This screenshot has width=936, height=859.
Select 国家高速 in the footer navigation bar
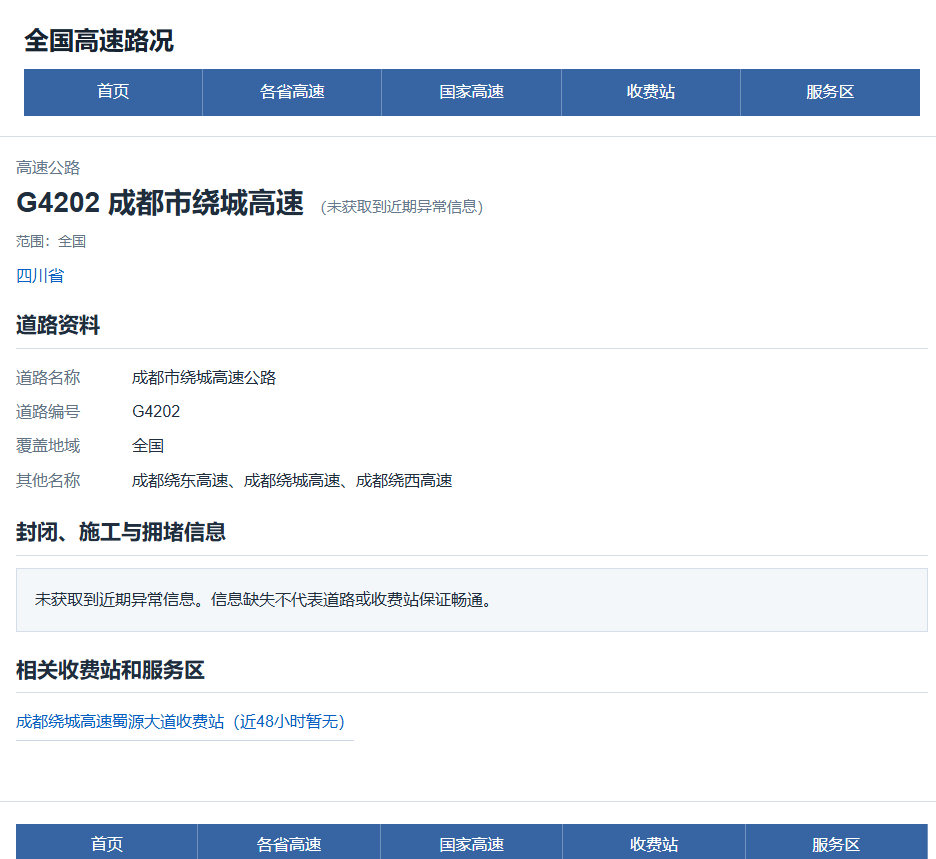pyautogui.click(x=472, y=843)
